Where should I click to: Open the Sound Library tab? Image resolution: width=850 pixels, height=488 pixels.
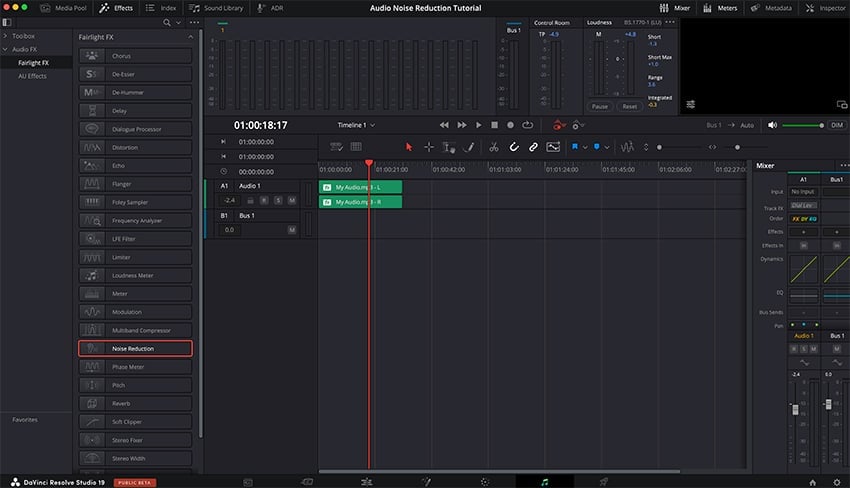tap(216, 8)
